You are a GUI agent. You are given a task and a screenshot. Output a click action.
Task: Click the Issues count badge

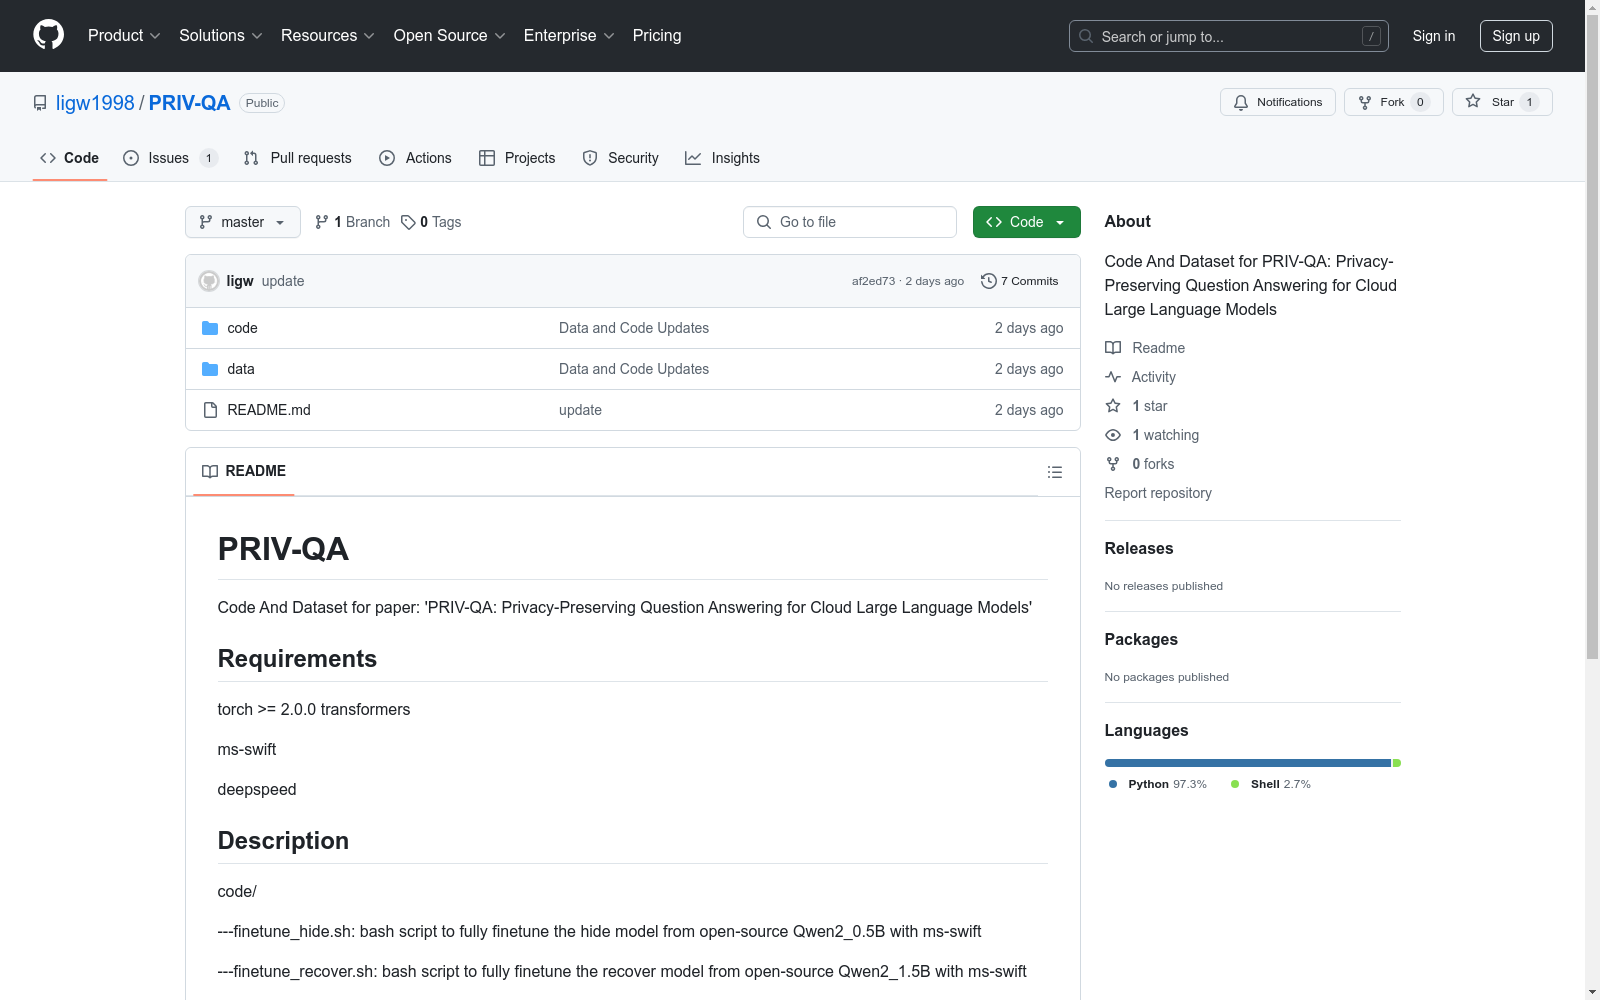click(208, 158)
